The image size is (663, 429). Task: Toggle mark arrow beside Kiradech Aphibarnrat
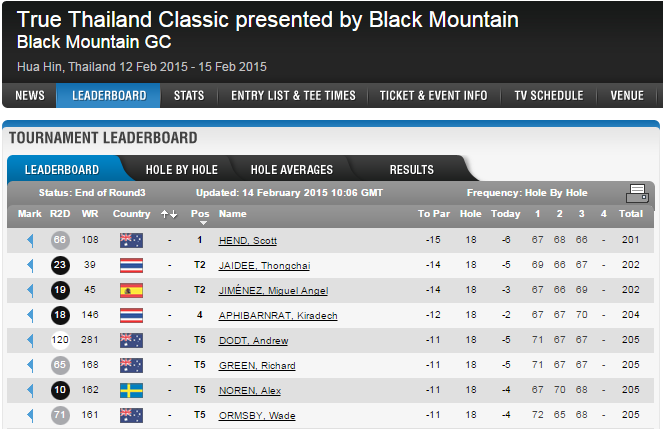coord(30,315)
